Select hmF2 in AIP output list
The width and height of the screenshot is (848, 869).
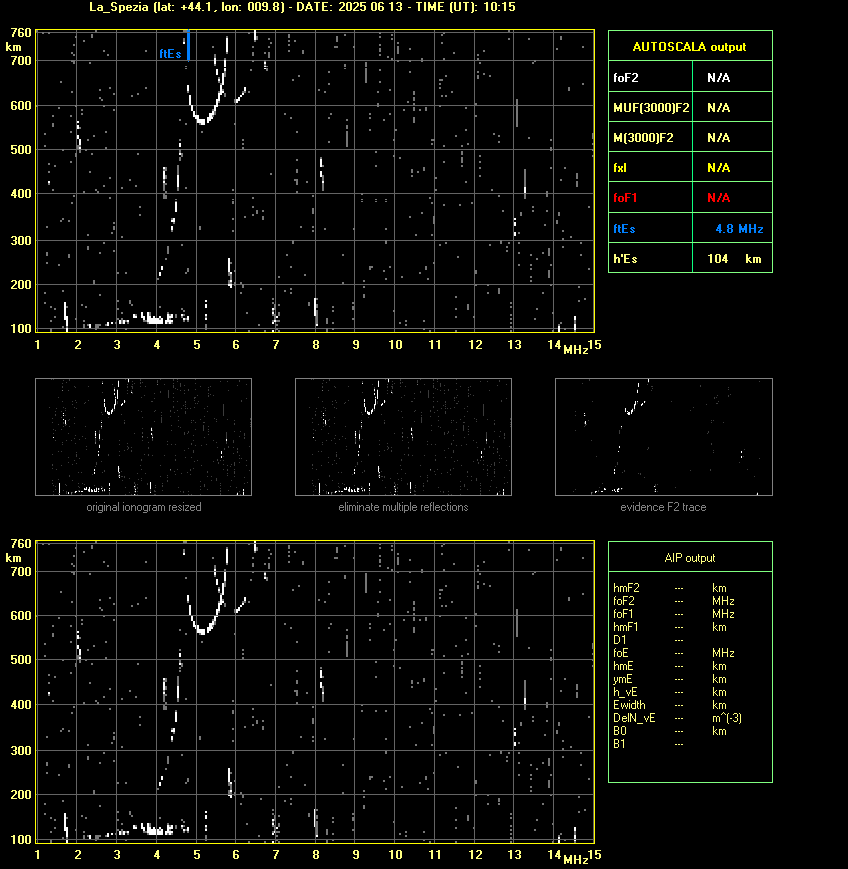(626, 588)
